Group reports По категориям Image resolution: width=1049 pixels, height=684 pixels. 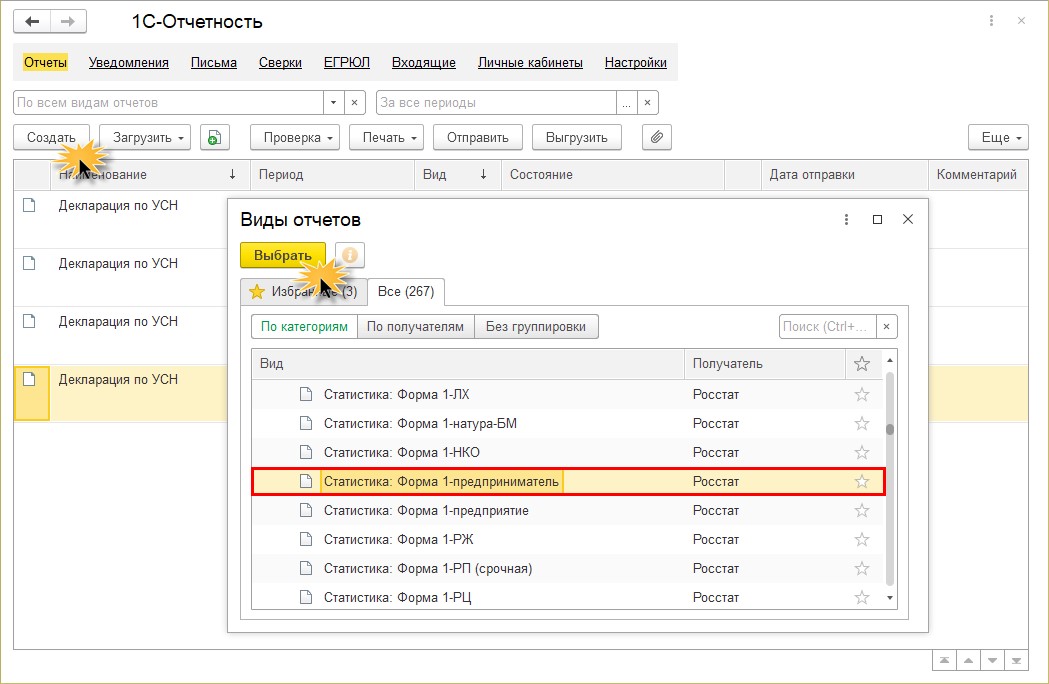(x=304, y=327)
